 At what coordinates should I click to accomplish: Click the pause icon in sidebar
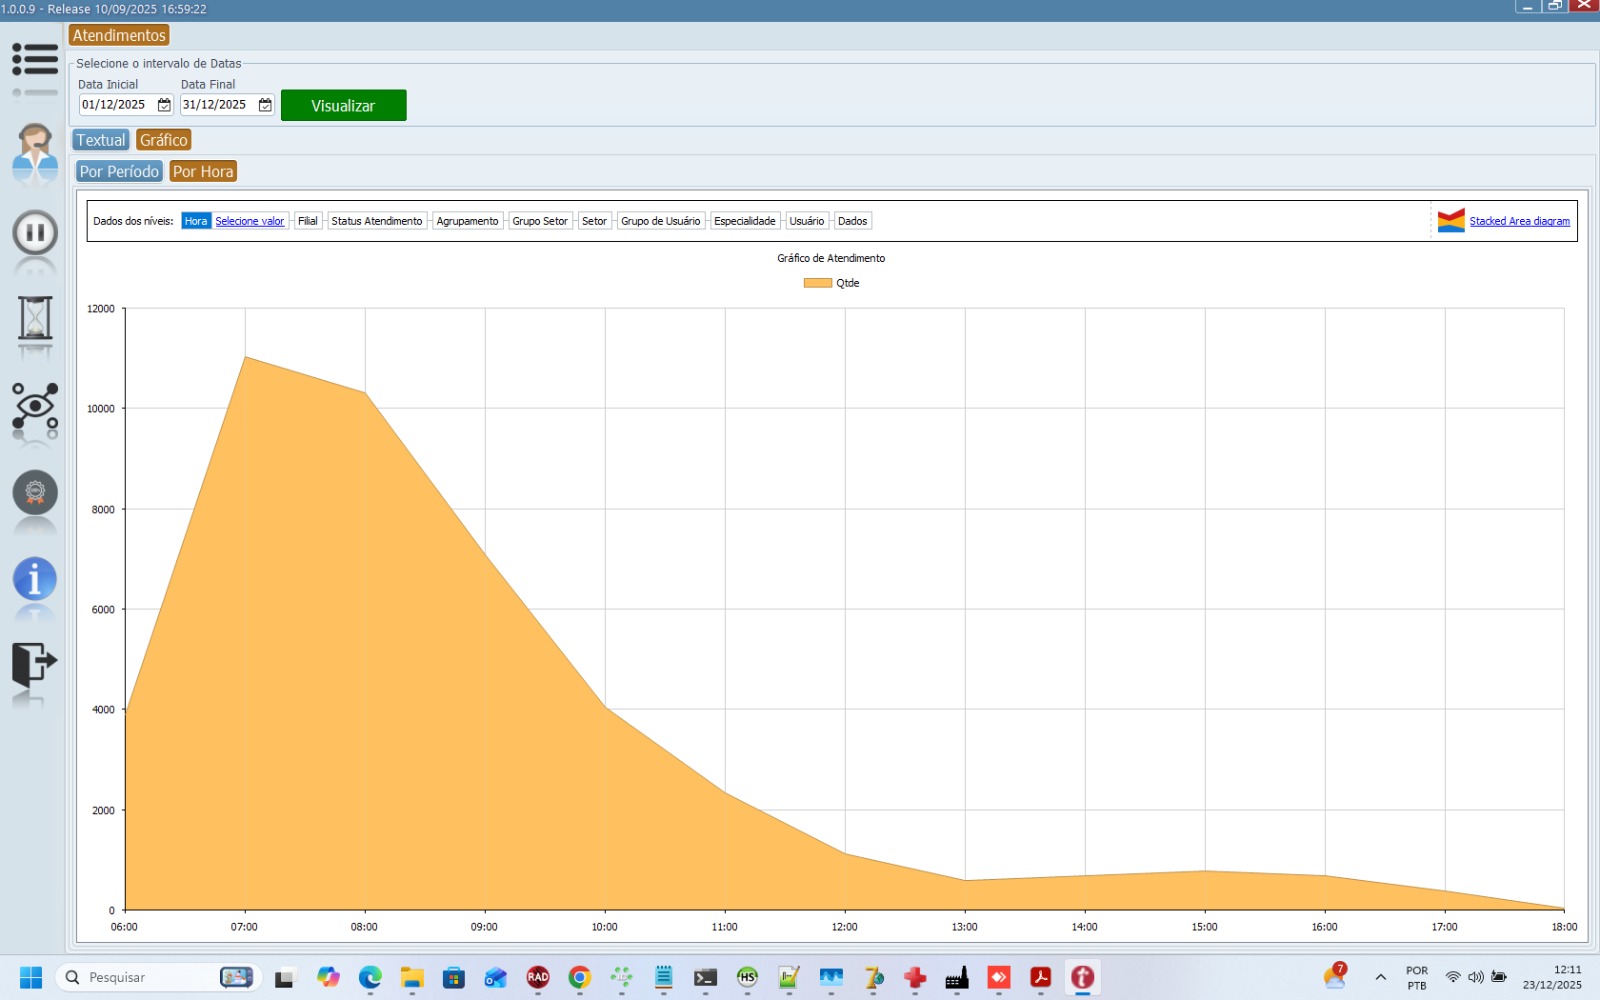click(x=35, y=234)
